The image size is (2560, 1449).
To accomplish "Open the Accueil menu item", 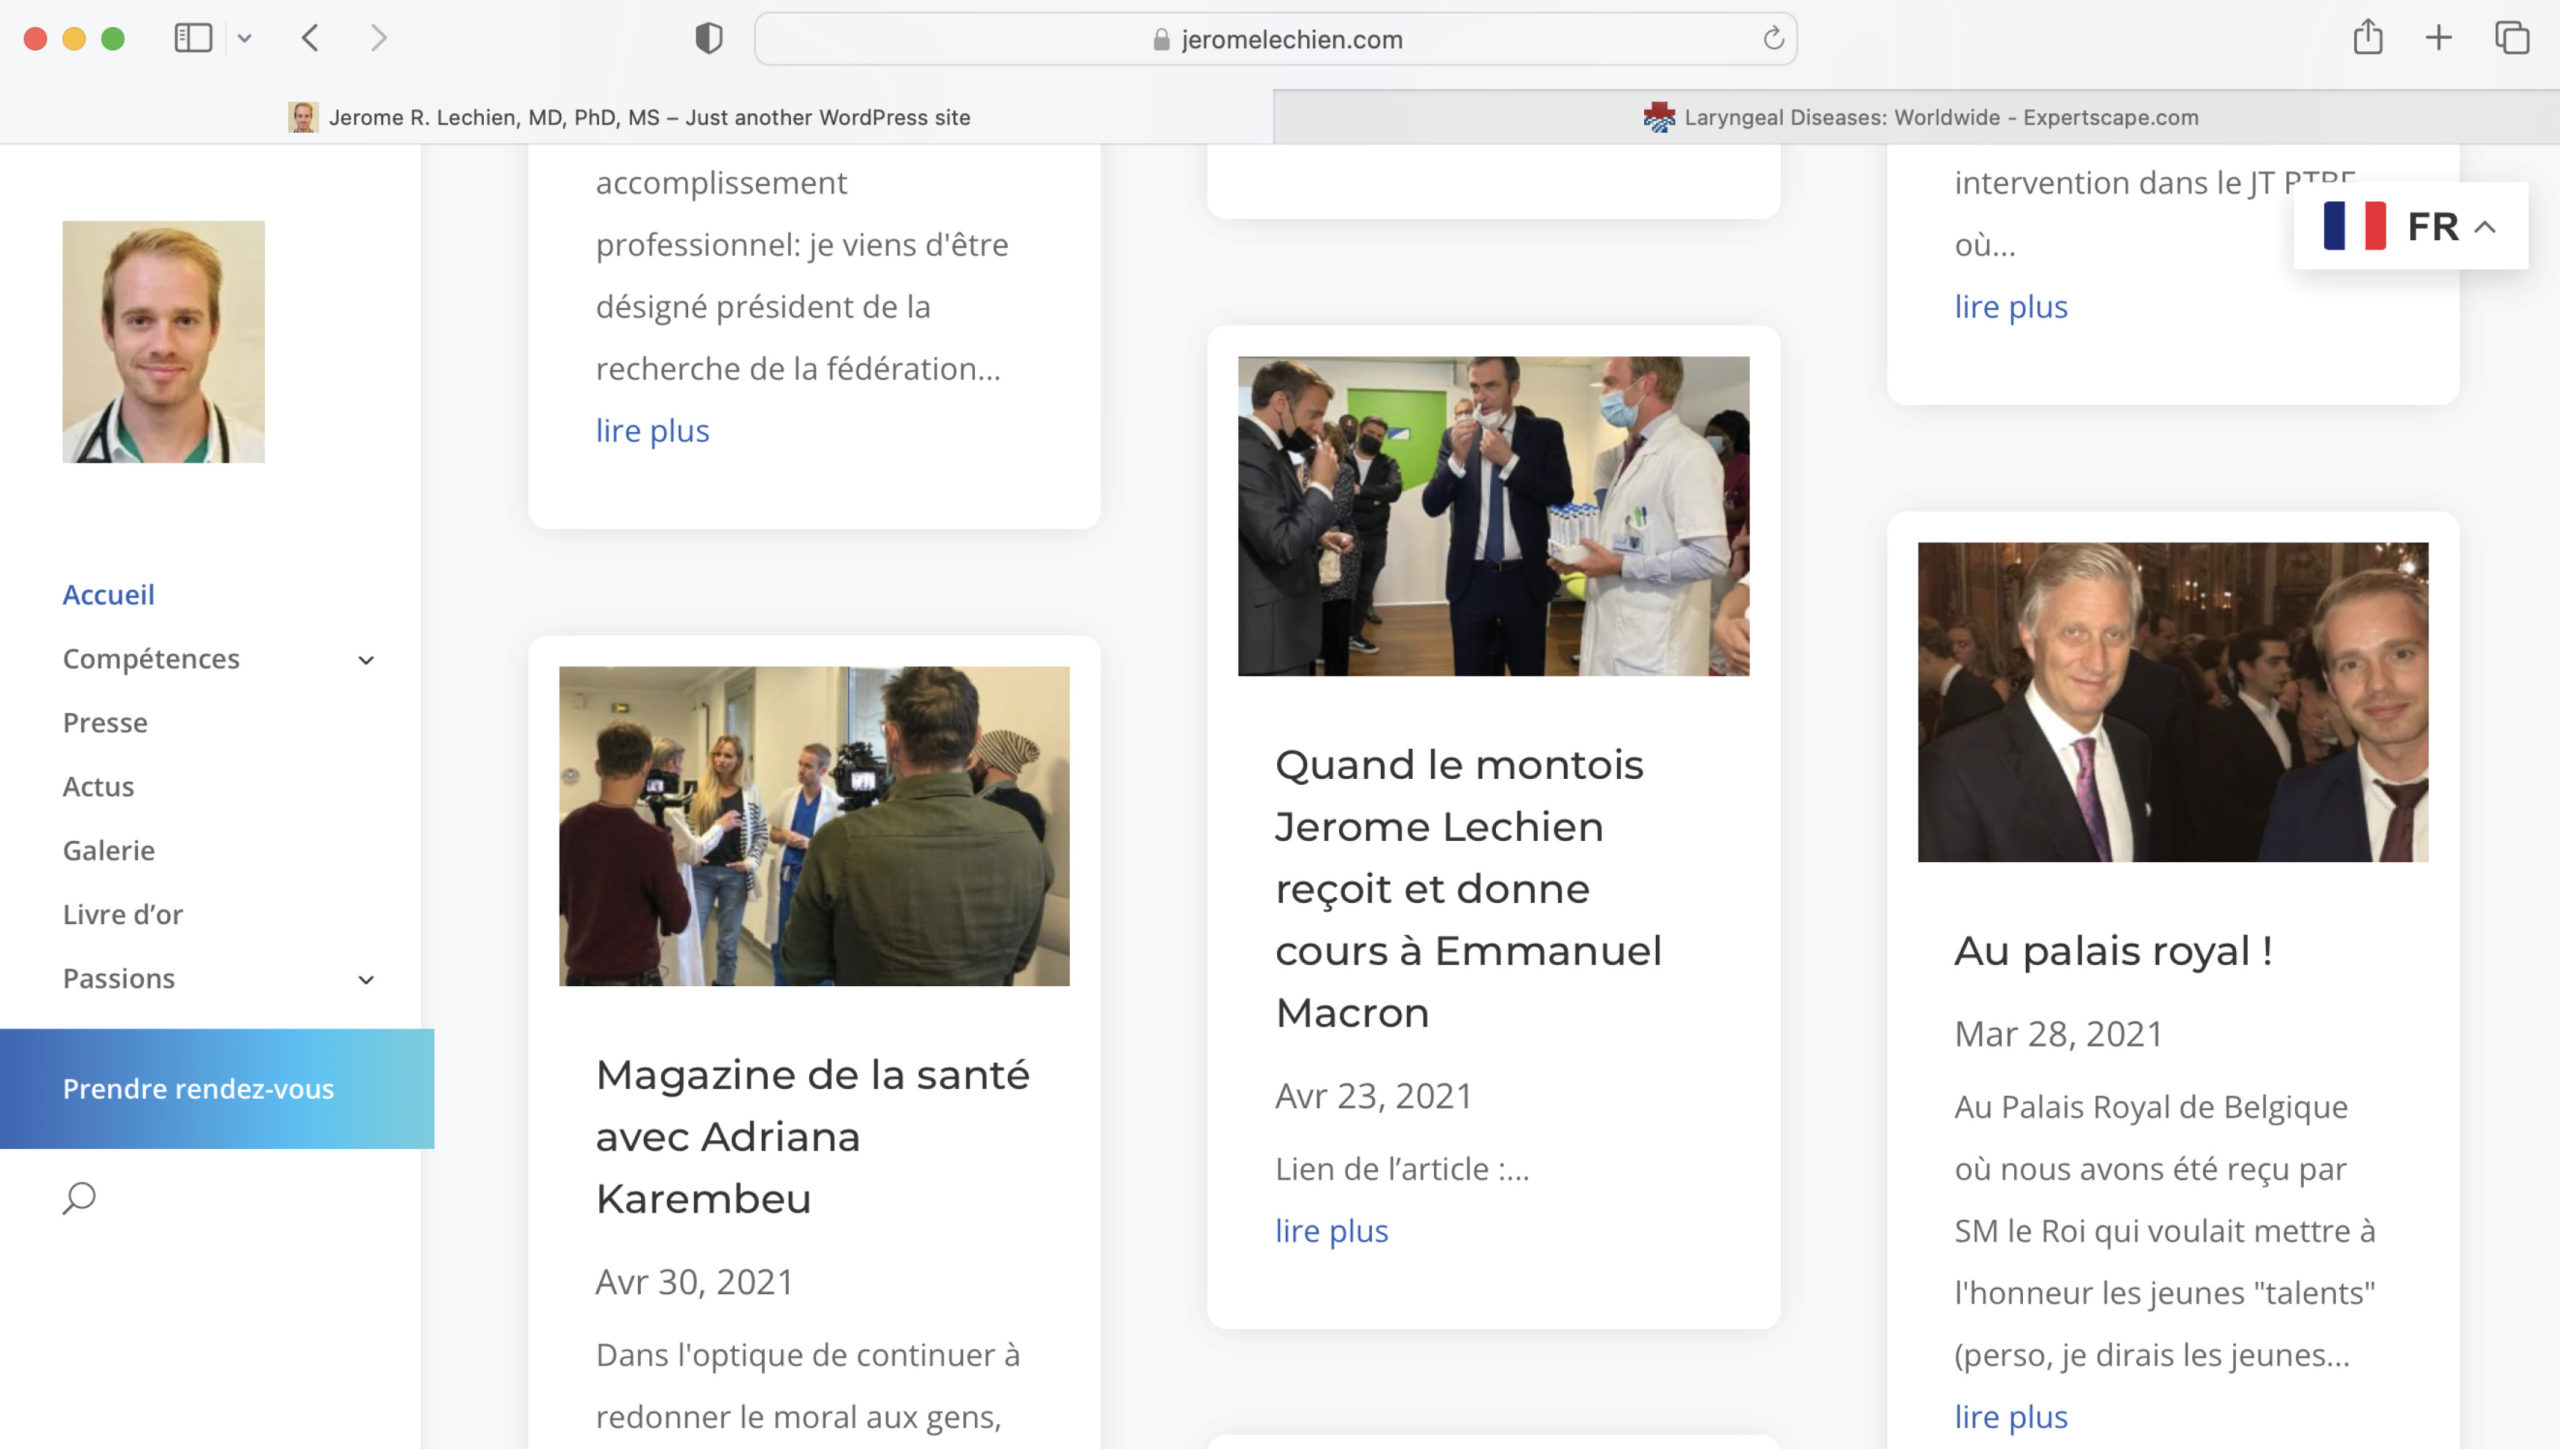I will pyautogui.click(x=109, y=595).
